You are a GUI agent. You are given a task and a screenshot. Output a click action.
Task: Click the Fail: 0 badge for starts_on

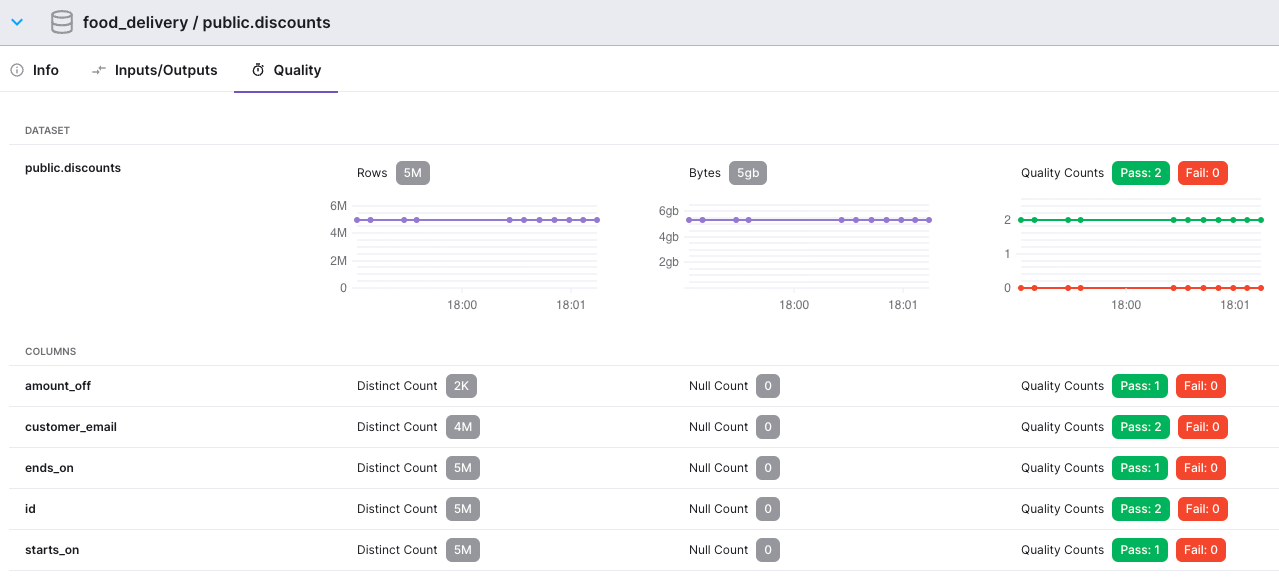[x=1200, y=549]
